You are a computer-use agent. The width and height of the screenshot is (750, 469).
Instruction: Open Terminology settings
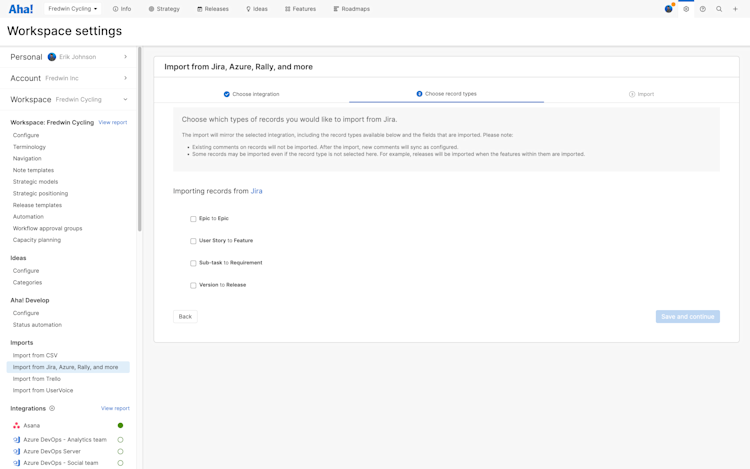tap(29, 147)
